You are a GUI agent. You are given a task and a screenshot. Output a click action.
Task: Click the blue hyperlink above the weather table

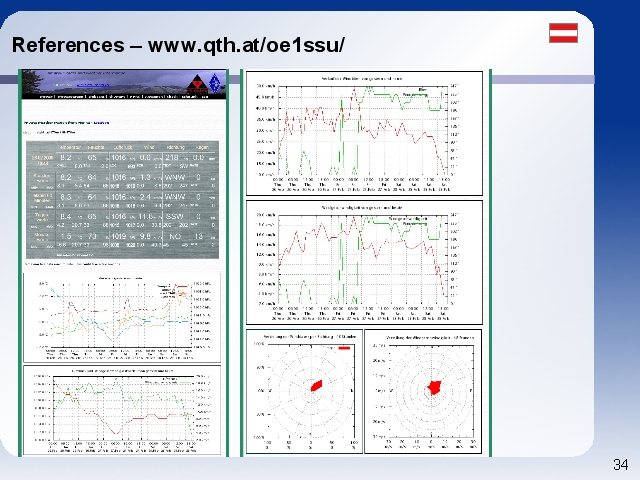pos(100,121)
